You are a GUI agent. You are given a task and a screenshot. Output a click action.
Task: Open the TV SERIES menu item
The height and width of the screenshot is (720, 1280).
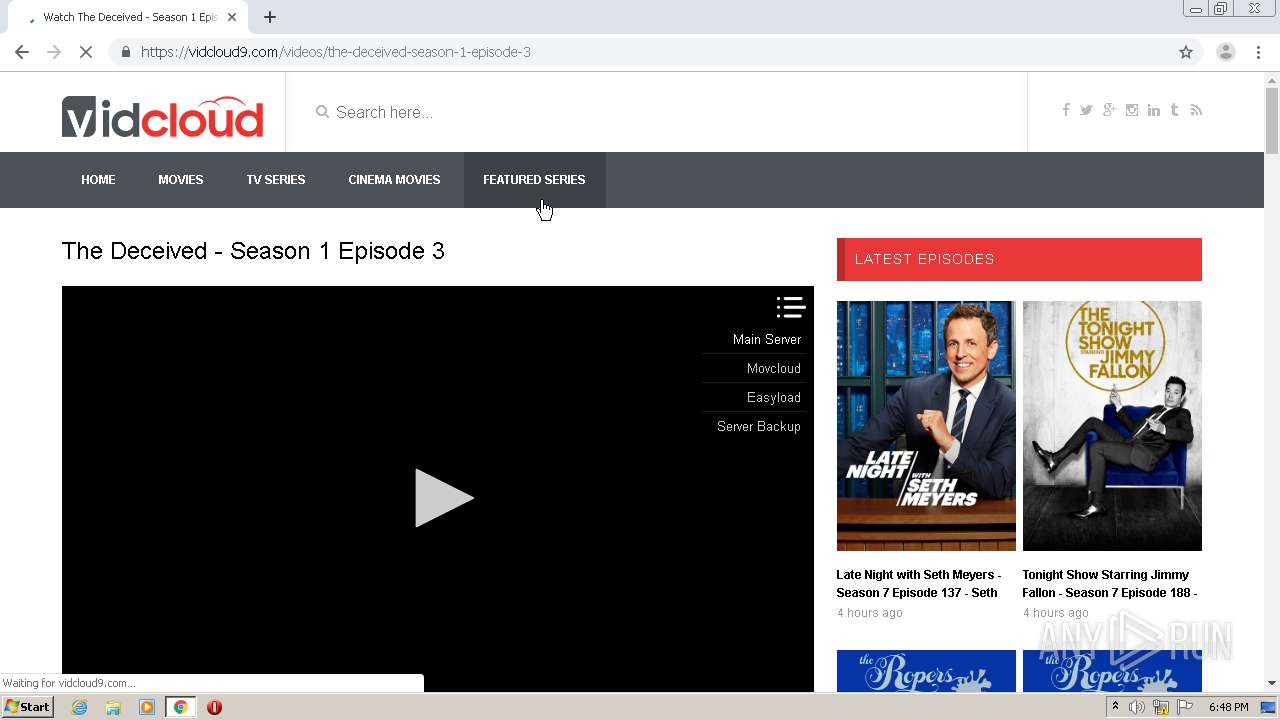point(276,180)
